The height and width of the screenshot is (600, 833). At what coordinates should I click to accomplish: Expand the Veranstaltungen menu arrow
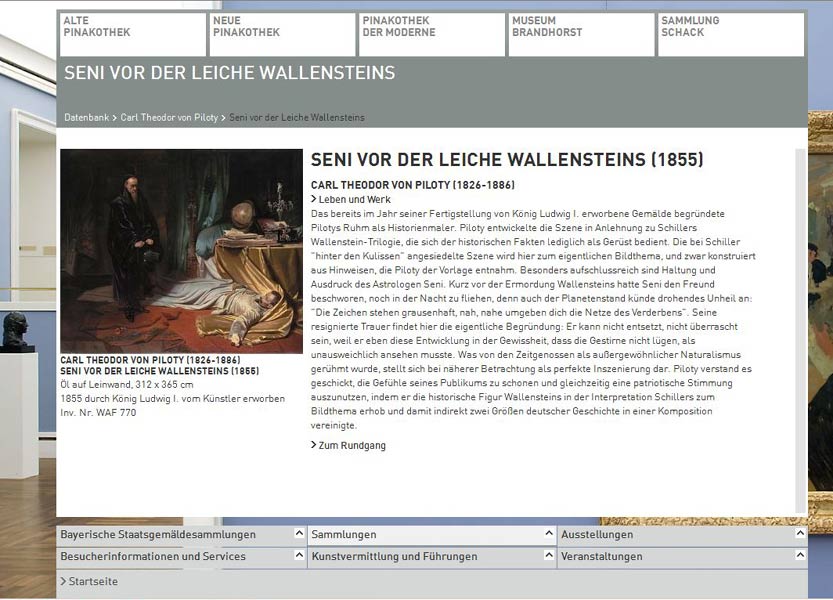click(x=799, y=556)
